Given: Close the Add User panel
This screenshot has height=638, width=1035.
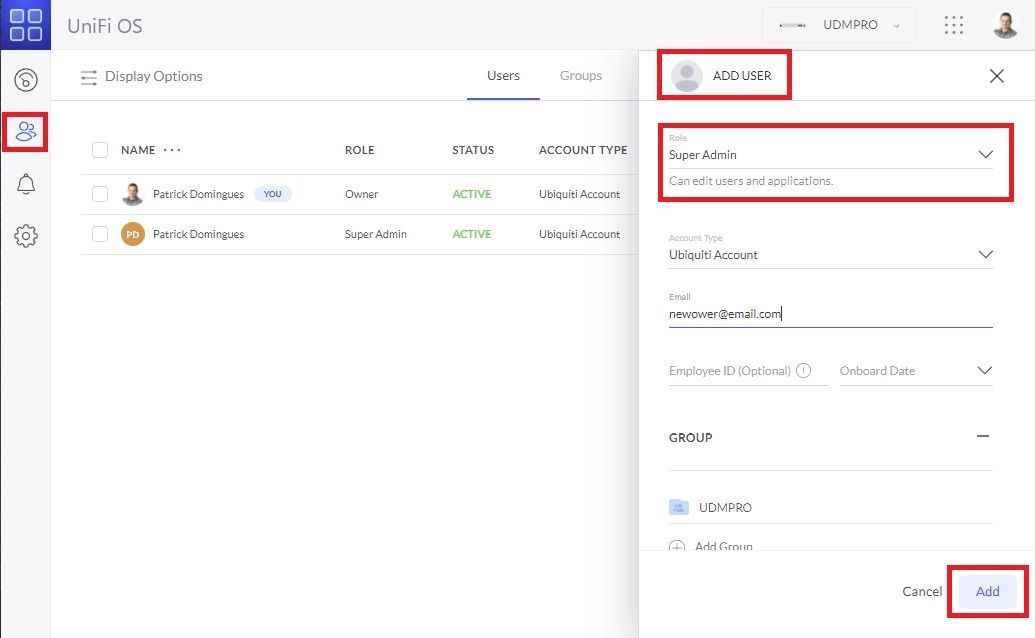Looking at the screenshot, I should 997,76.
